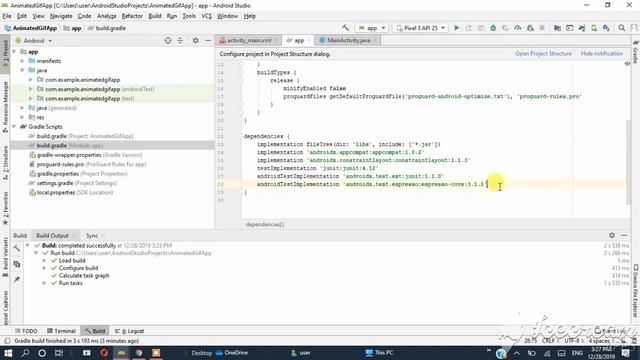Click the editor vertical scrollbar

(627, 162)
